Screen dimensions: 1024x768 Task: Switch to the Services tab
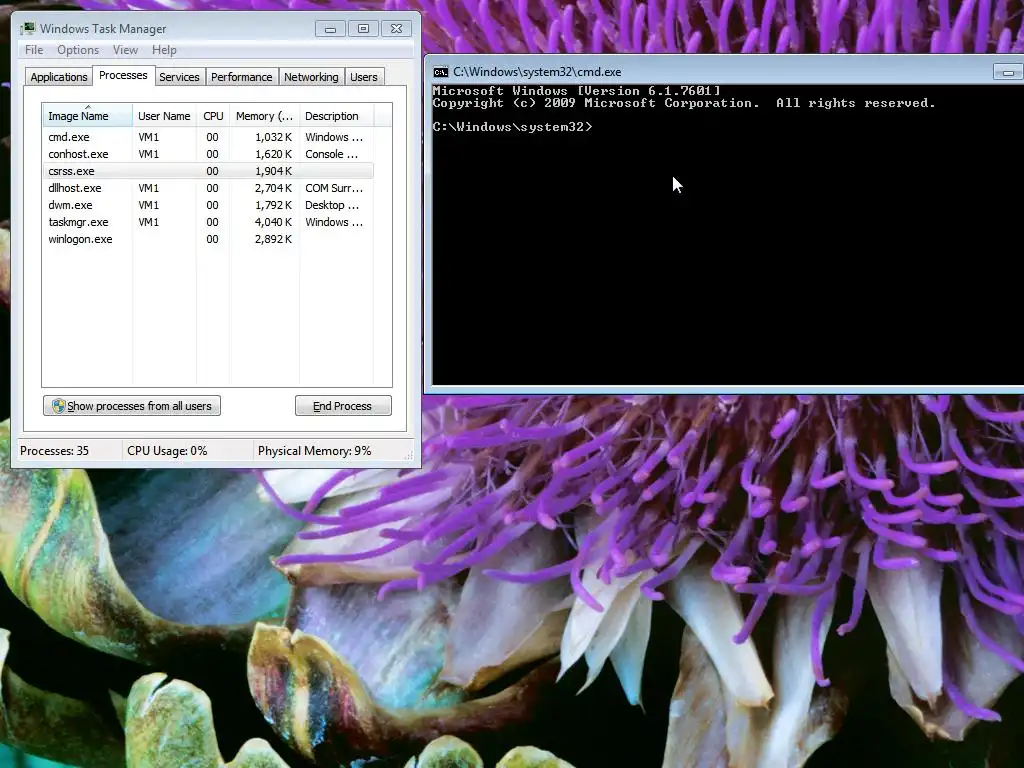click(179, 77)
